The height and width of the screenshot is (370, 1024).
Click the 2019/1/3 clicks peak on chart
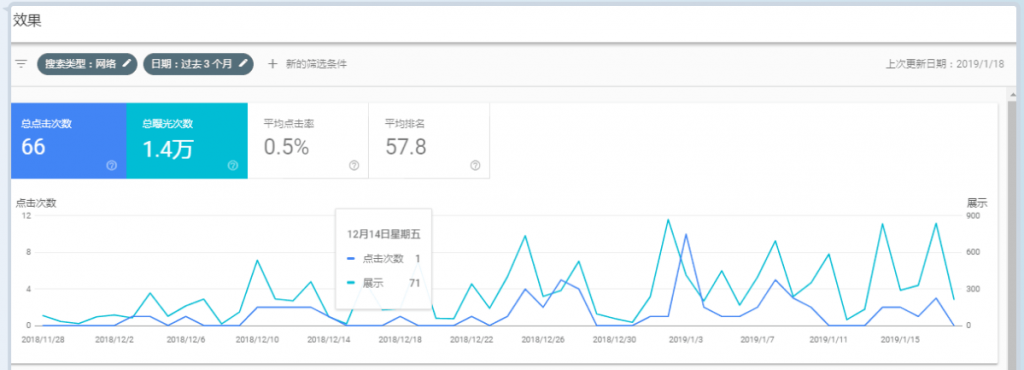[686, 234]
